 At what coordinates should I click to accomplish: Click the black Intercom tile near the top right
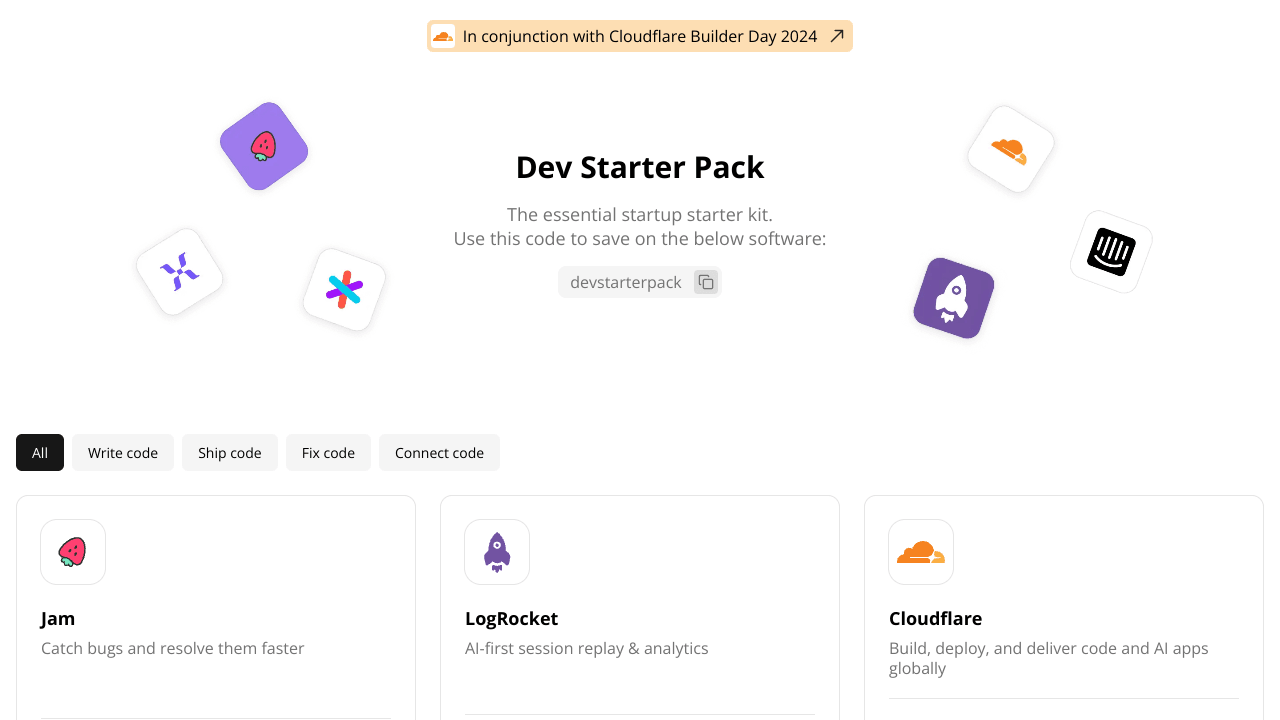point(1110,251)
